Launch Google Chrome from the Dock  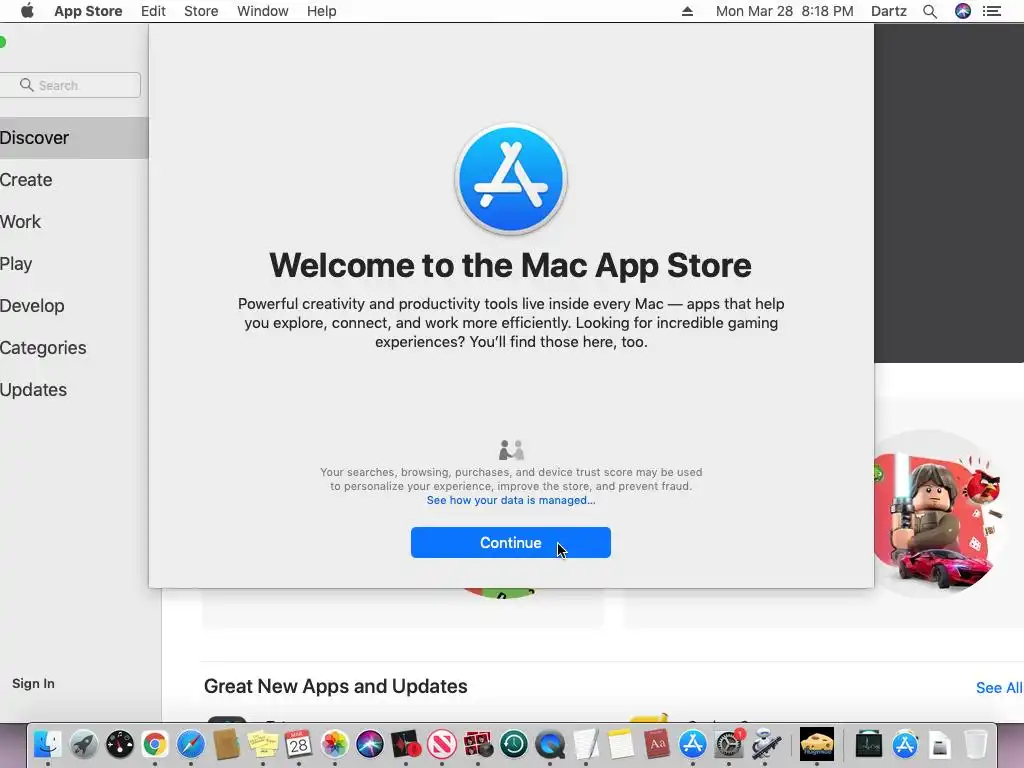click(155, 744)
